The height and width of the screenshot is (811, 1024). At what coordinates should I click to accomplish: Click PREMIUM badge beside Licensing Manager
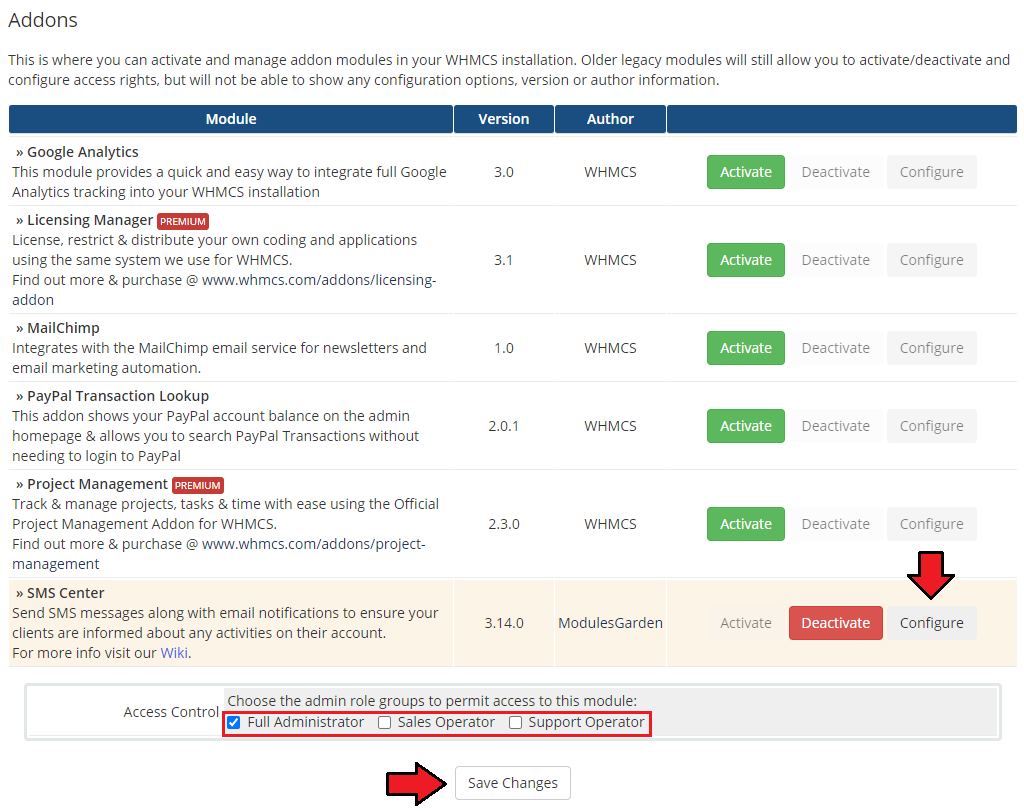(183, 221)
